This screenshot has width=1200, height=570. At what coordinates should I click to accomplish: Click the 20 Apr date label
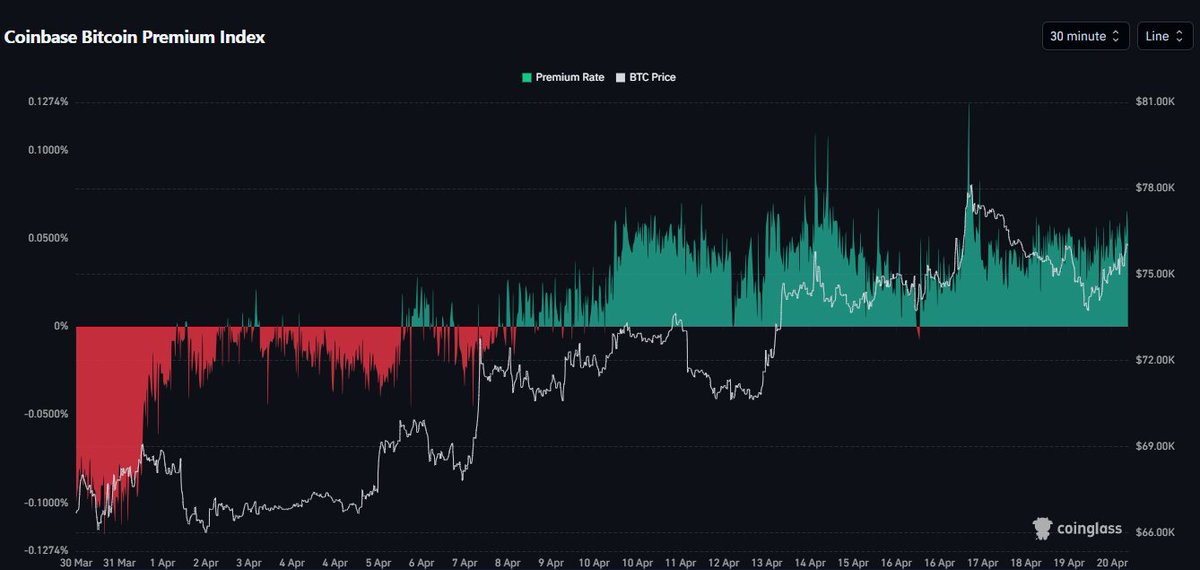click(1111, 564)
